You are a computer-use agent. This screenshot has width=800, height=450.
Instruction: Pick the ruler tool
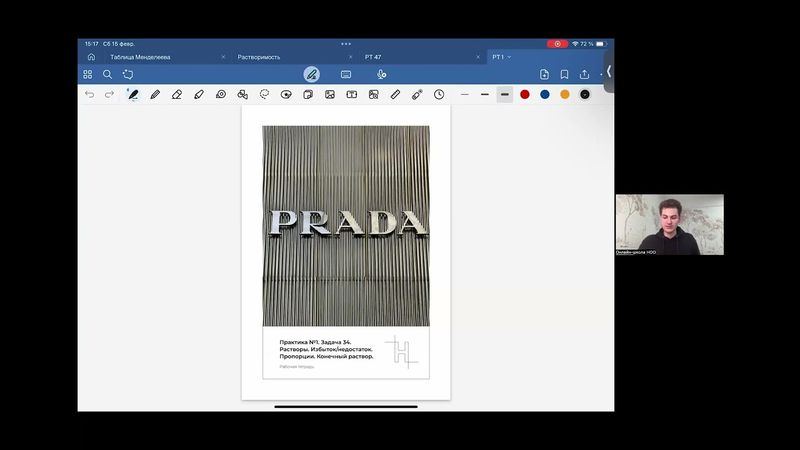tap(395, 94)
